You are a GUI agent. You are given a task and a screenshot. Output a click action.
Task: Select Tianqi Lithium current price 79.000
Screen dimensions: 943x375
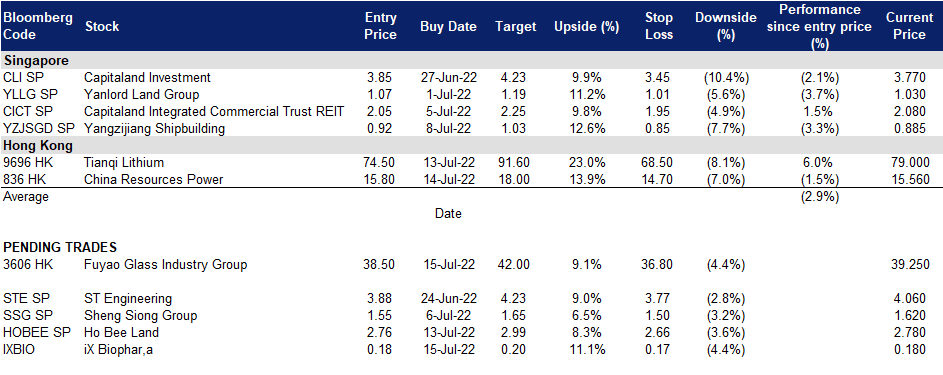coord(909,163)
